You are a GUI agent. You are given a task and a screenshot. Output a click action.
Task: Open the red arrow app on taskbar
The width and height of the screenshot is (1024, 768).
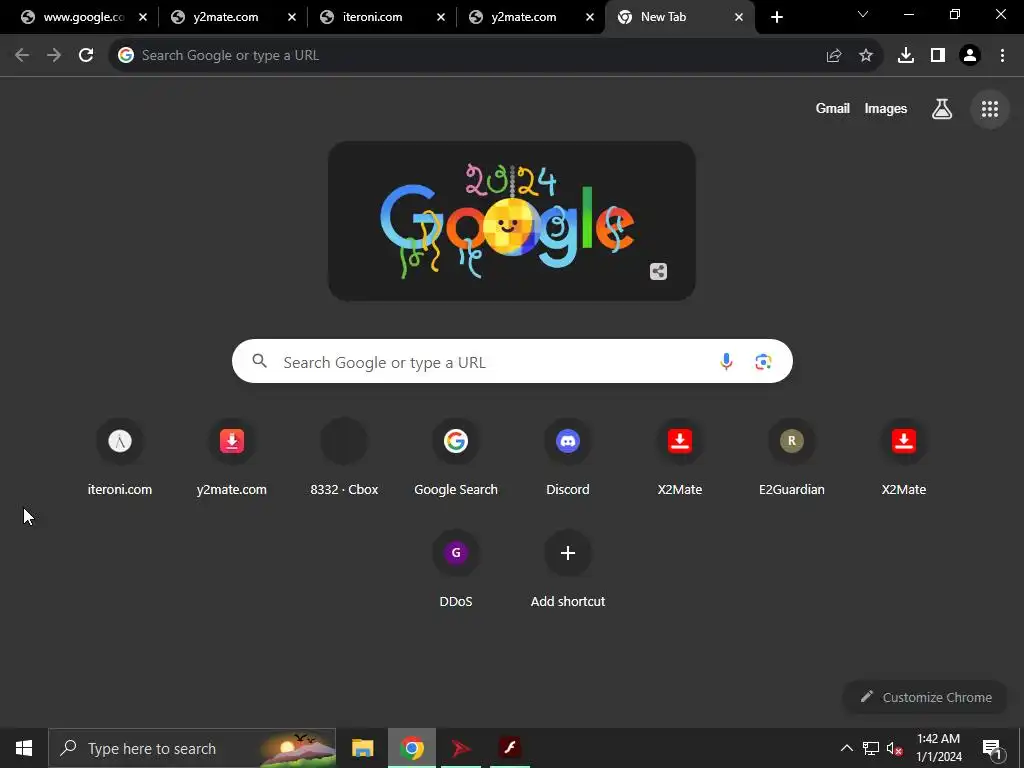[x=461, y=748]
